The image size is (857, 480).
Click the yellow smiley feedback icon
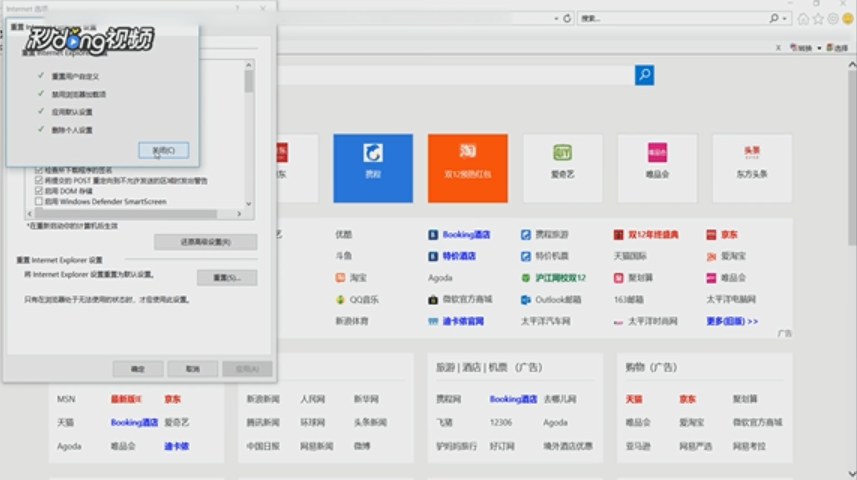(848, 19)
